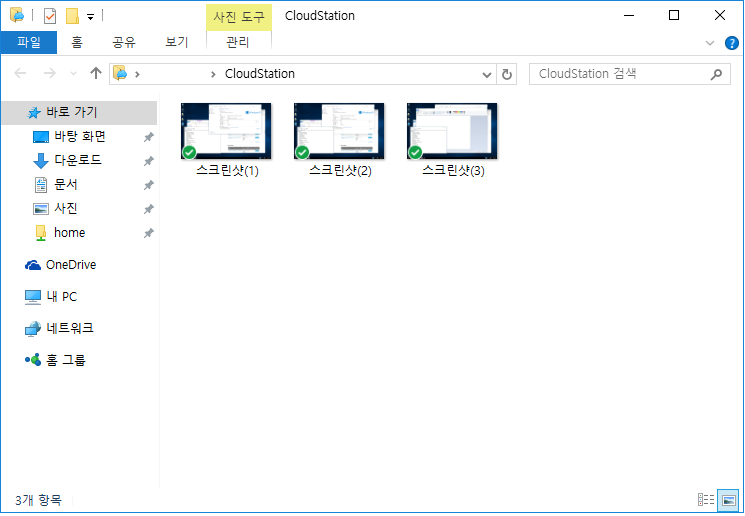
Task: Switch to details view in status bar
Action: tap(706, 500)
